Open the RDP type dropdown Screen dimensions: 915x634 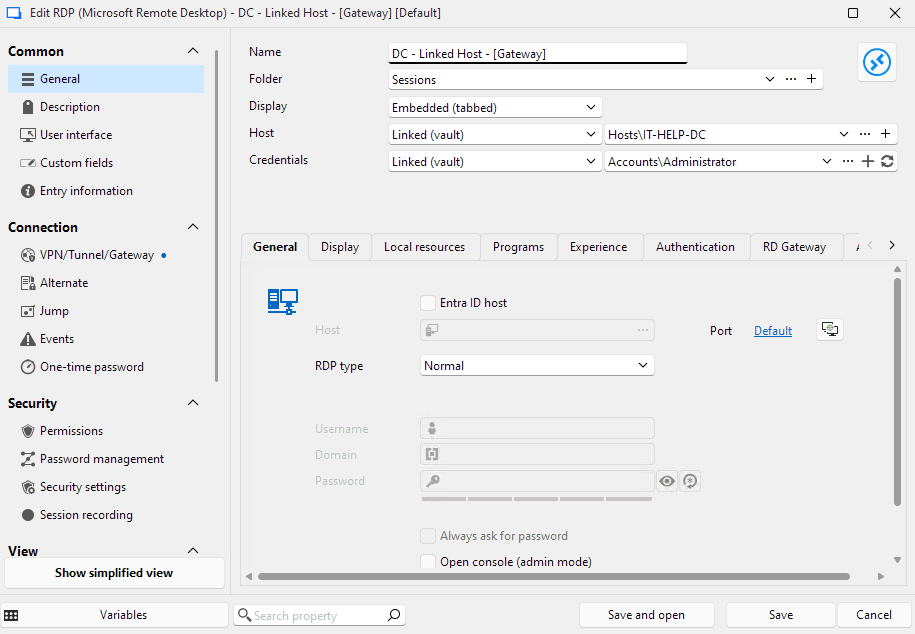point(537,365)
